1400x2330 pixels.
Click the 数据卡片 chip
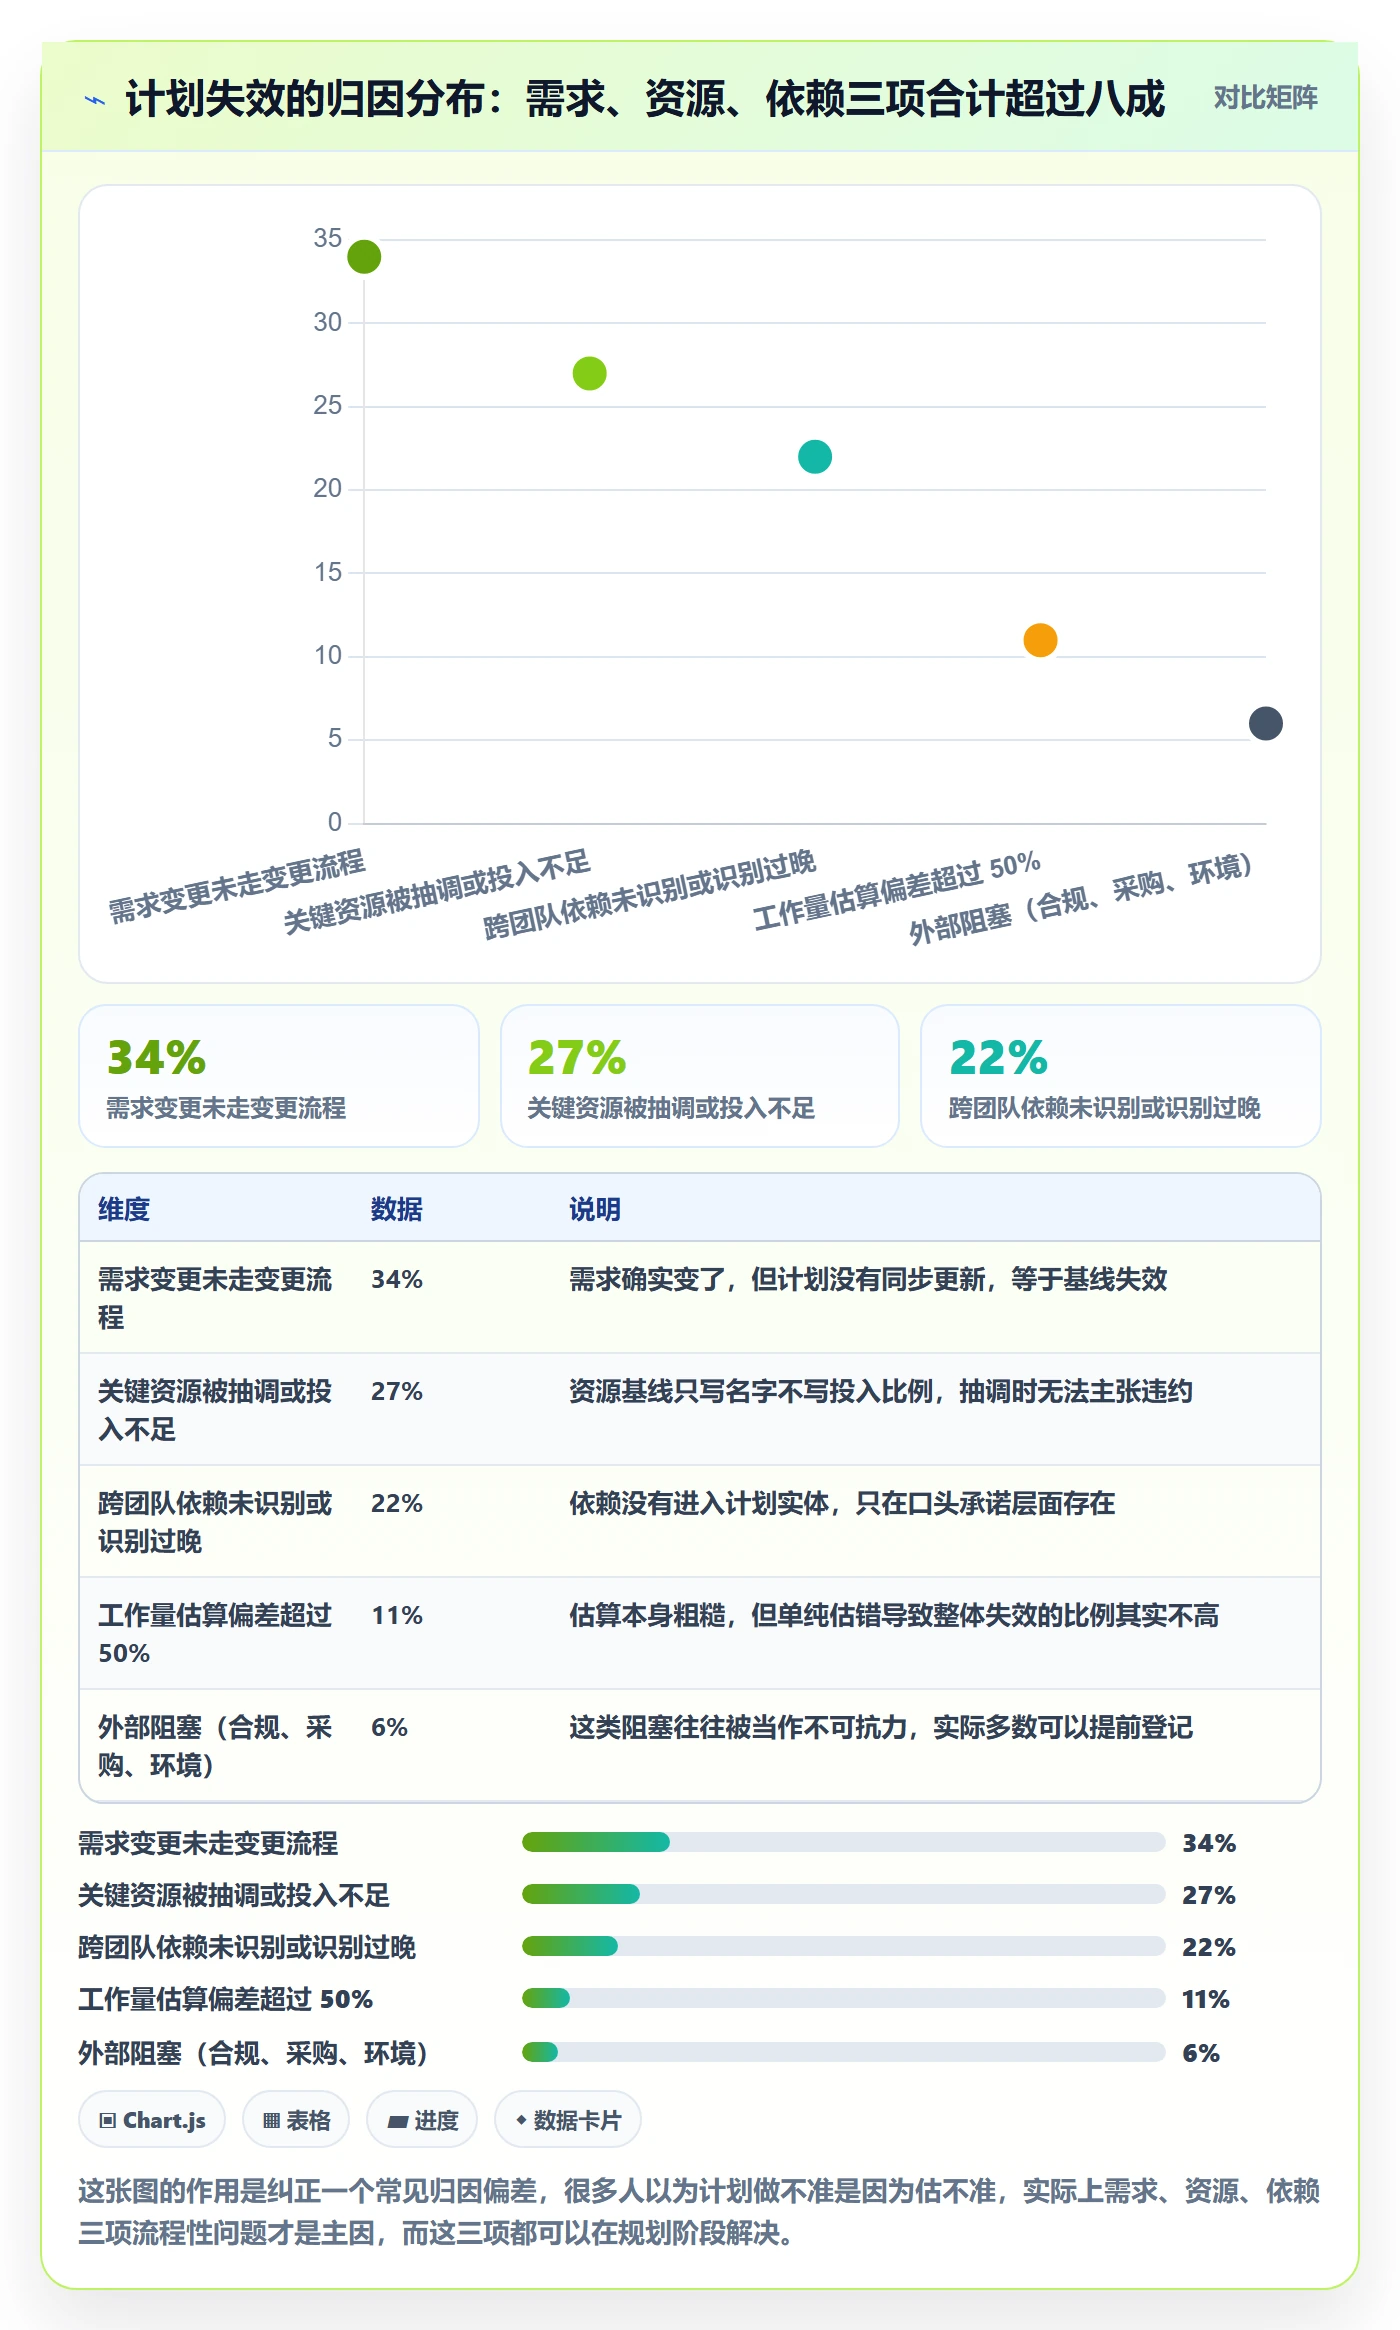pyautogui.click(x=568, y=2120)
